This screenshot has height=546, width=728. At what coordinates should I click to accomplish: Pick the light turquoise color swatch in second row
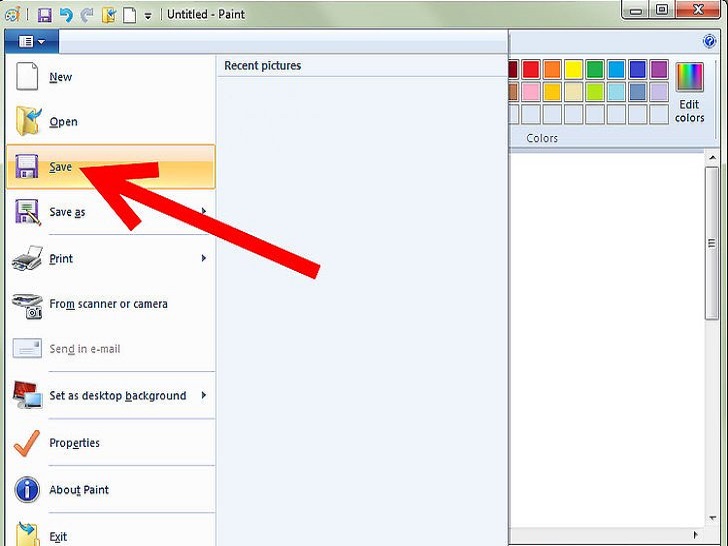coord(616,91)
